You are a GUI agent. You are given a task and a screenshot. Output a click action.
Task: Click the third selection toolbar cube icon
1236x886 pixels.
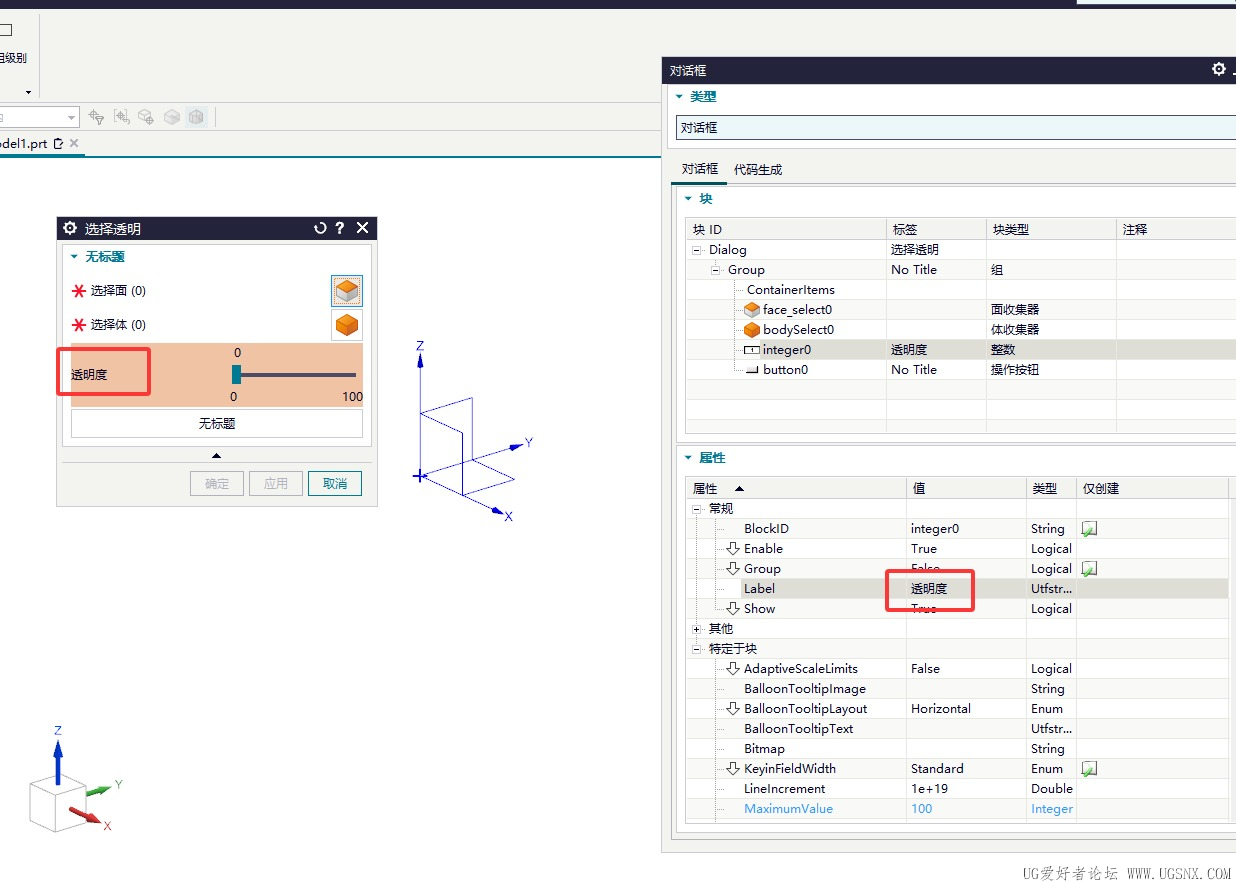pos(146,117)
